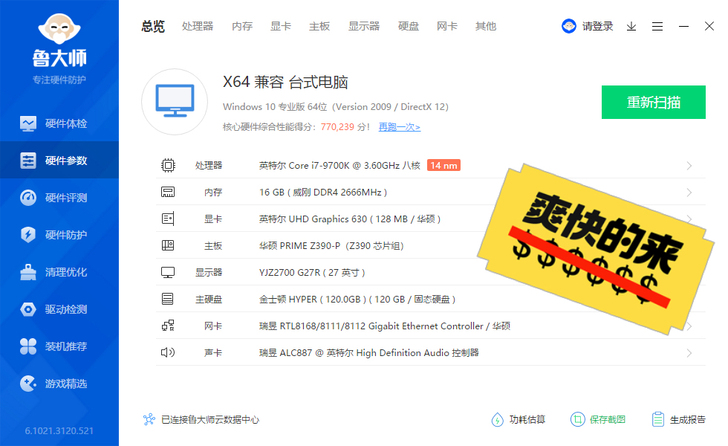
Task: Switch to the 网卡 tab
Action: pyautogui.click(x=447, y=26)
